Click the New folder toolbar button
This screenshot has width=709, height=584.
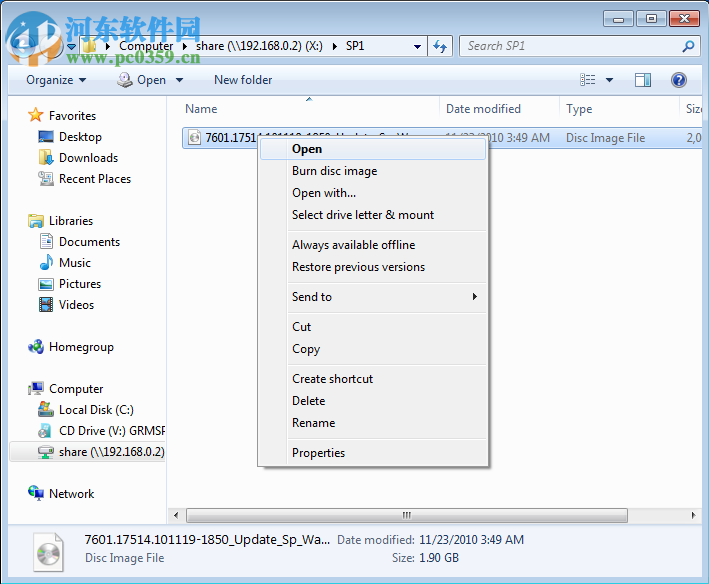pyautogui.click(x=243, y=80)
